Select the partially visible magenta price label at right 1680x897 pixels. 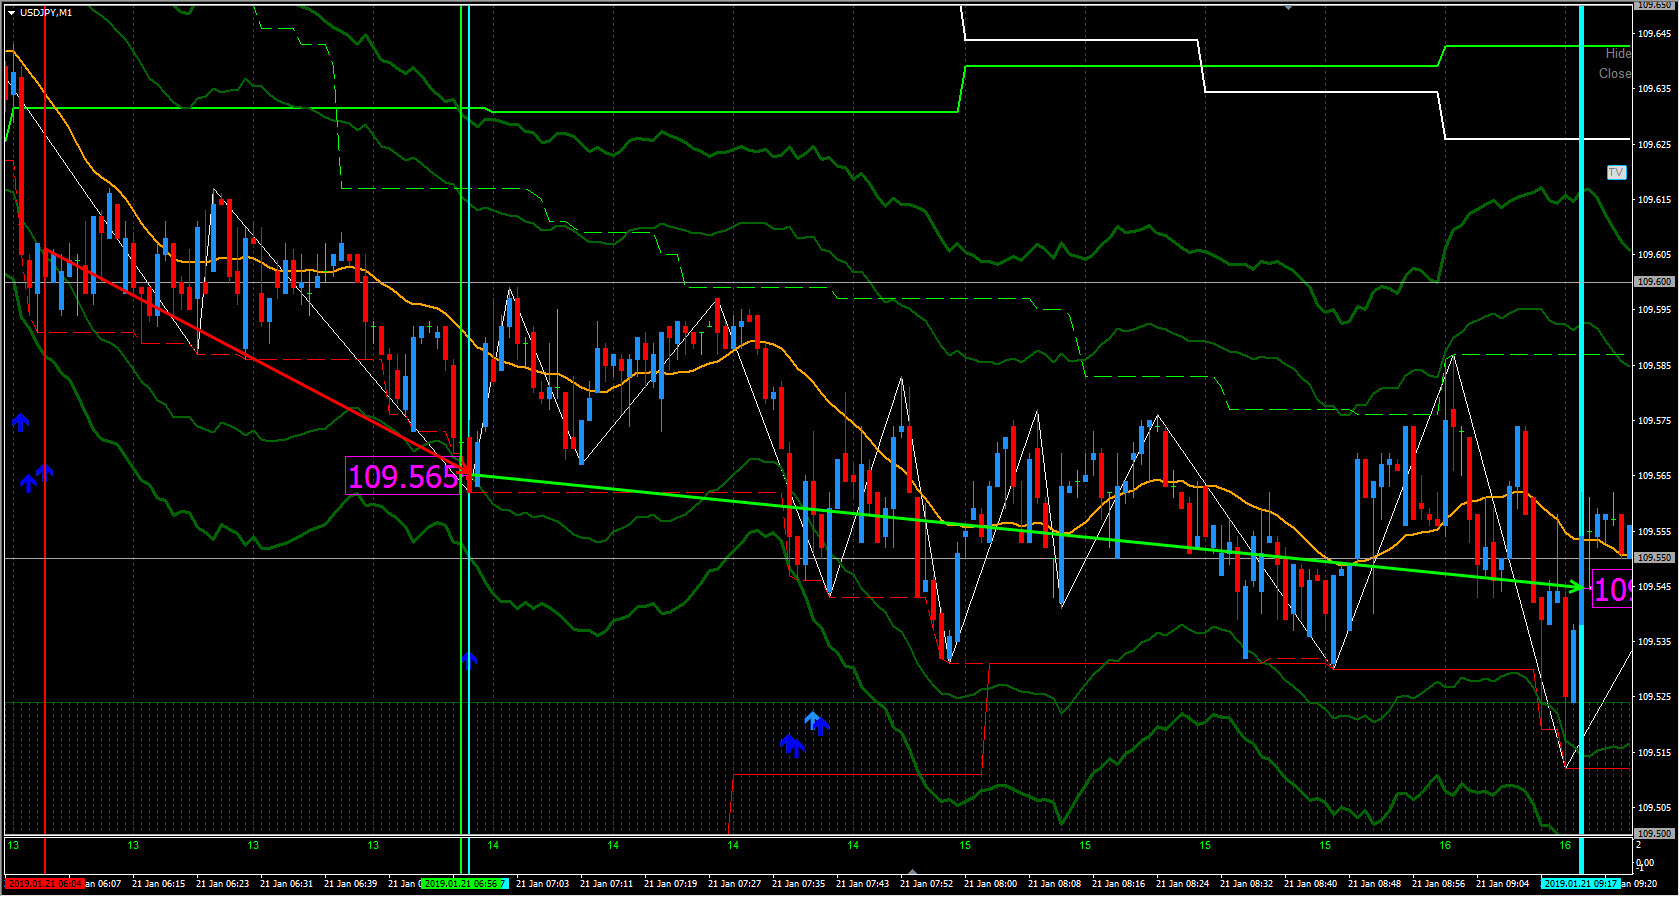tap(1612, 589)
